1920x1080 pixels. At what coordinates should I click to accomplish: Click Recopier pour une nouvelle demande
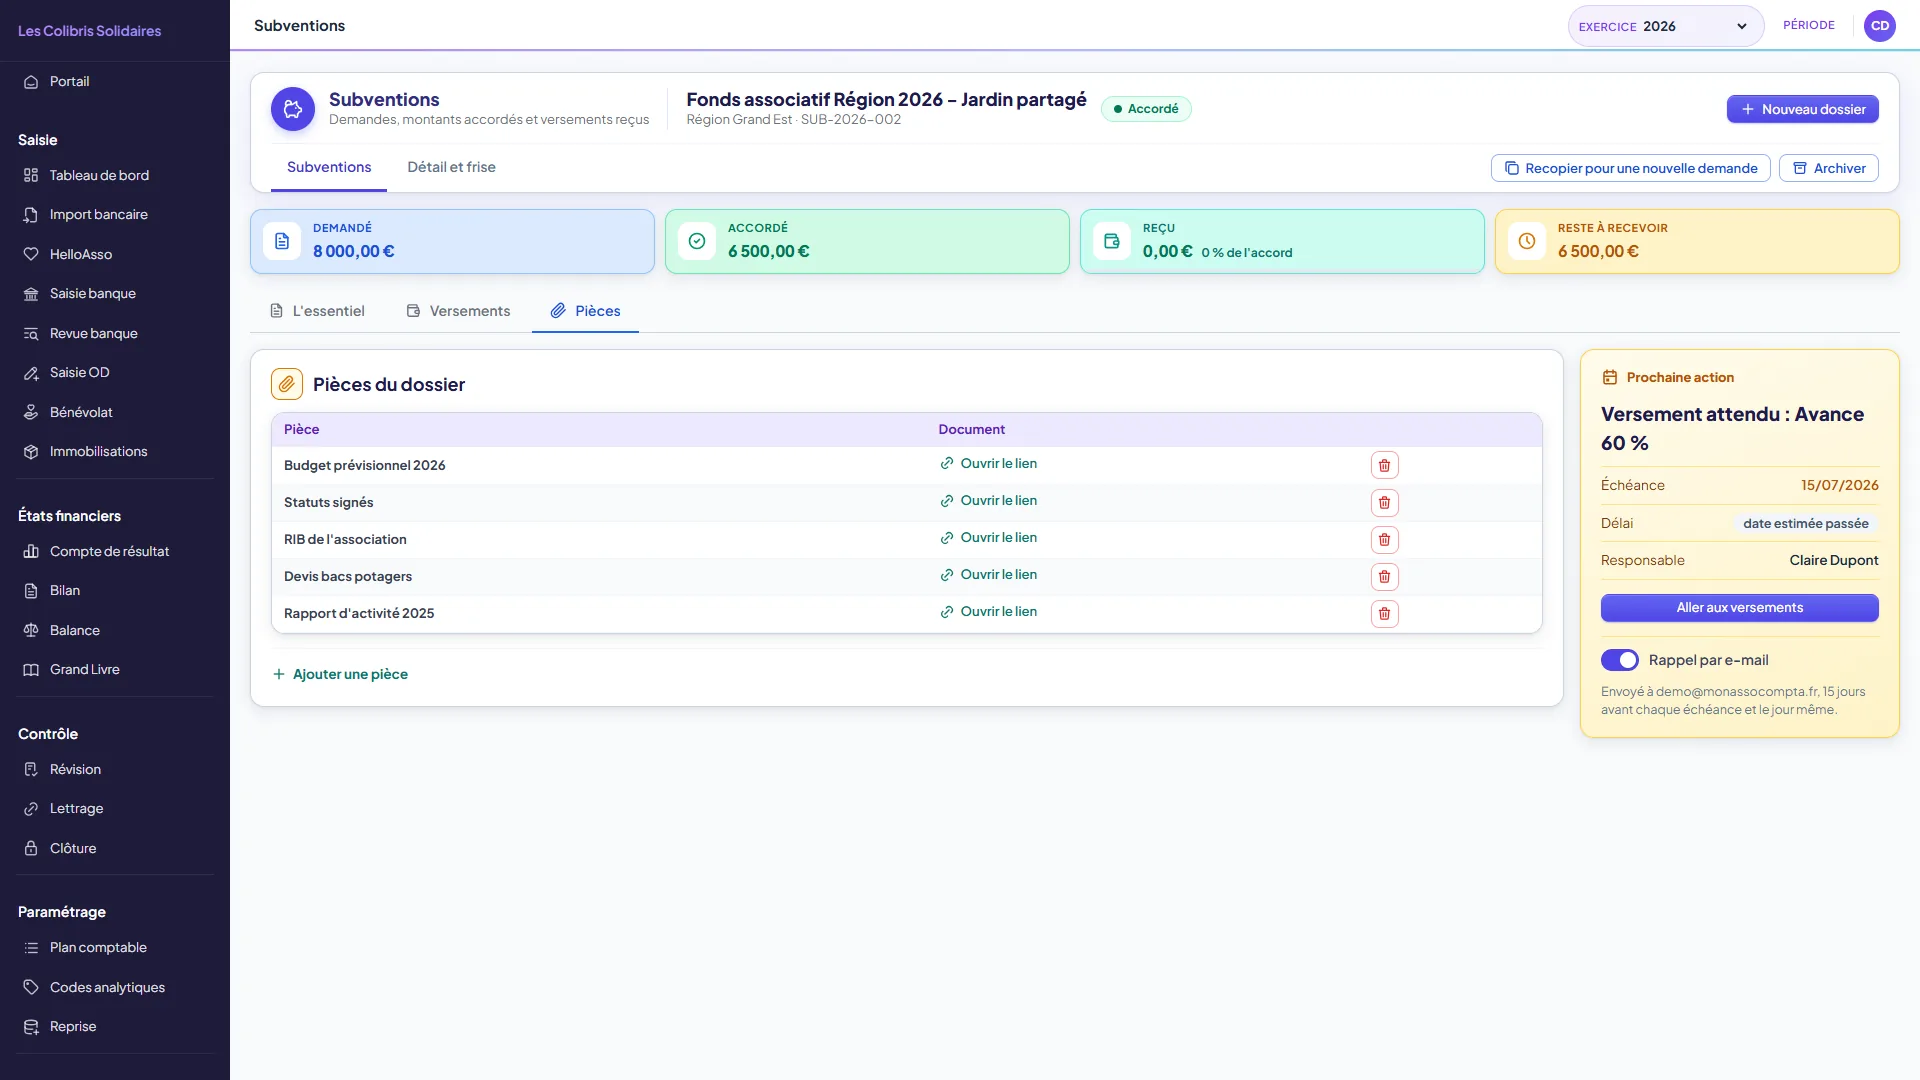1630,168
